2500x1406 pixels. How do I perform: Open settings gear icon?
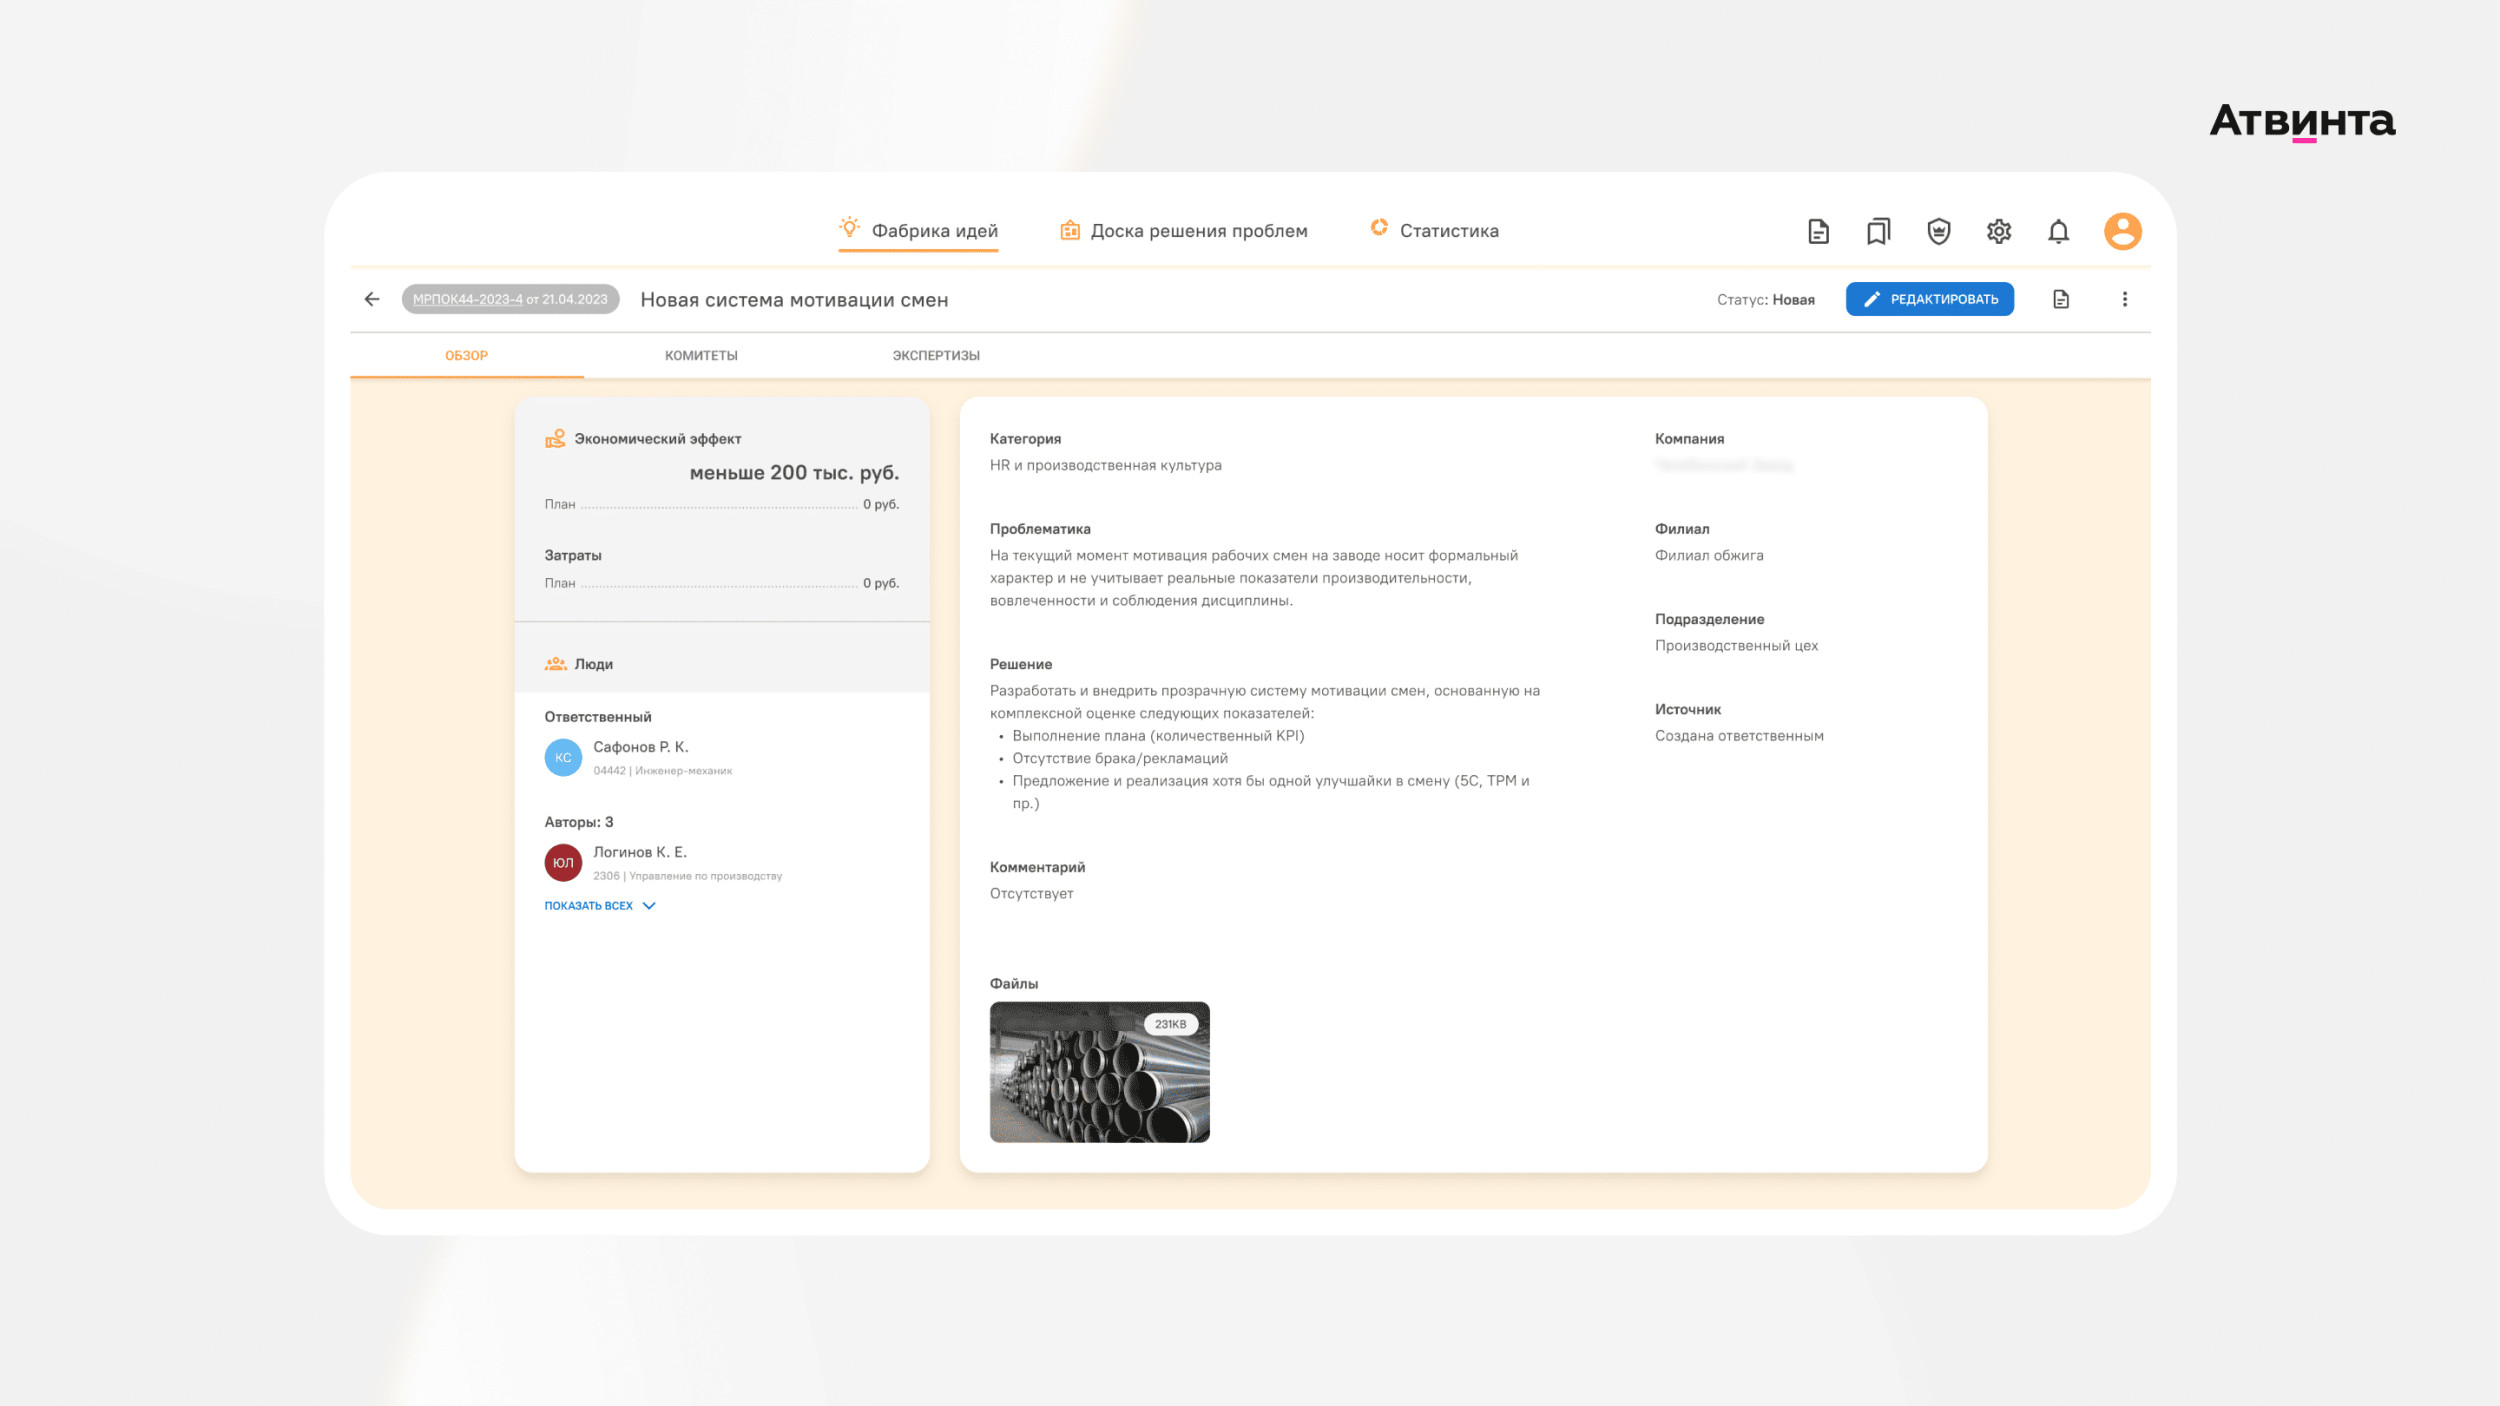click(x=1998, y=232)
